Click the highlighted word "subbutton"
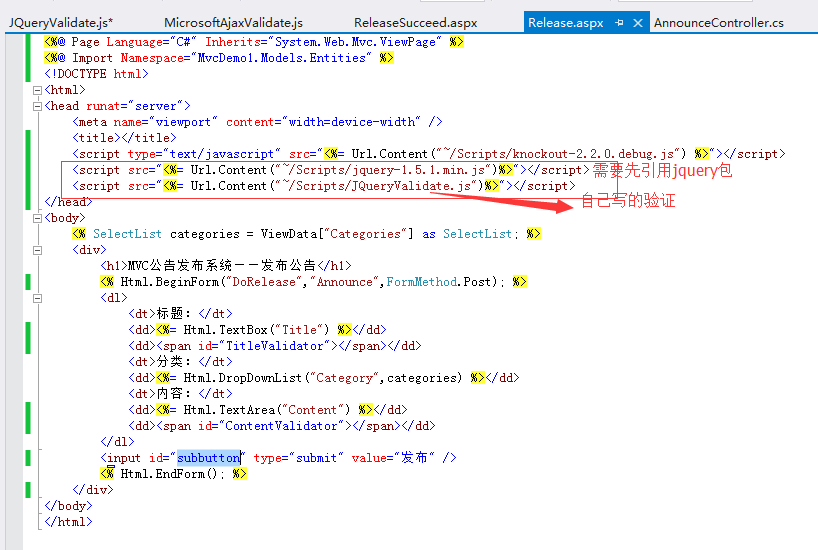 (x=209, y=458)
